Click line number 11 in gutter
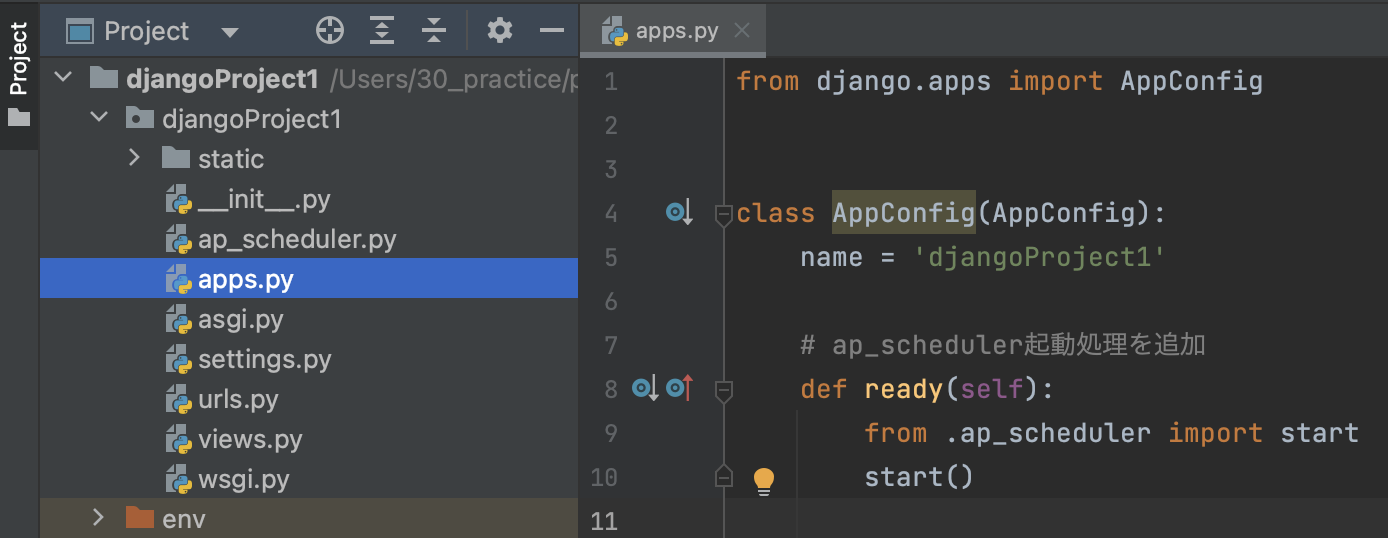This screenshot has height=538, width=1388. (x=604, y=520)
